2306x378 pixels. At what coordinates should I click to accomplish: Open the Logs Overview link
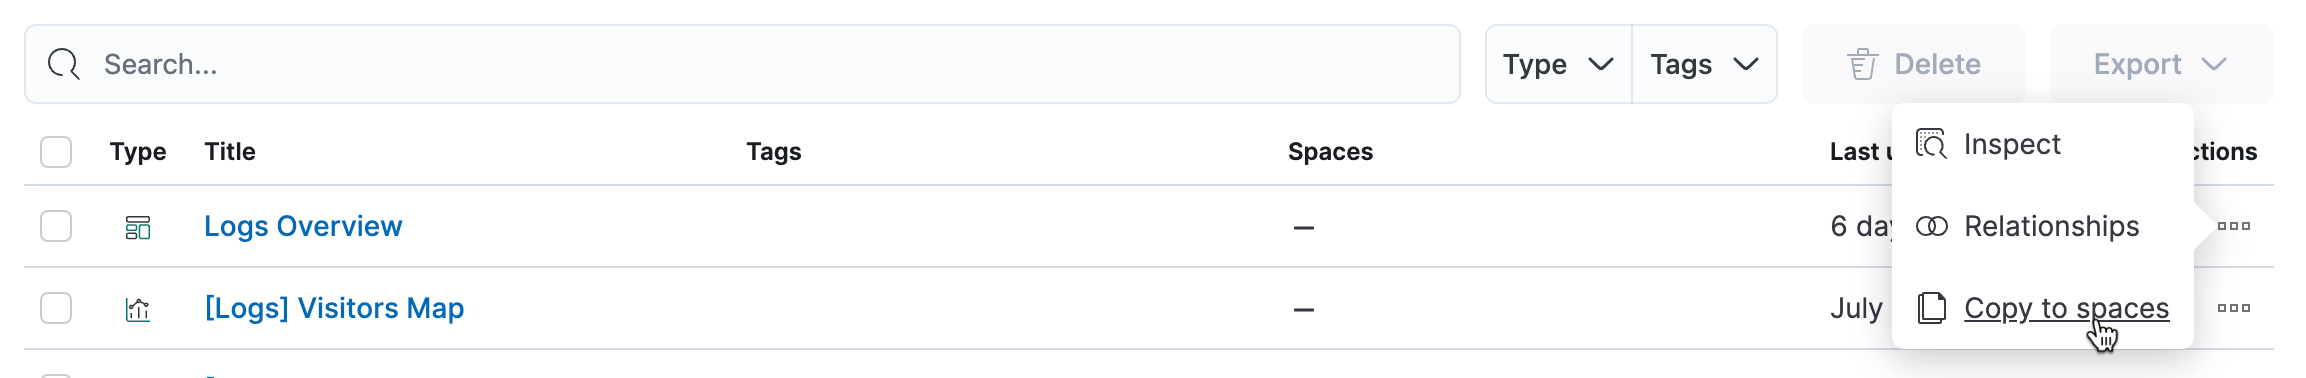click(303, 226)
